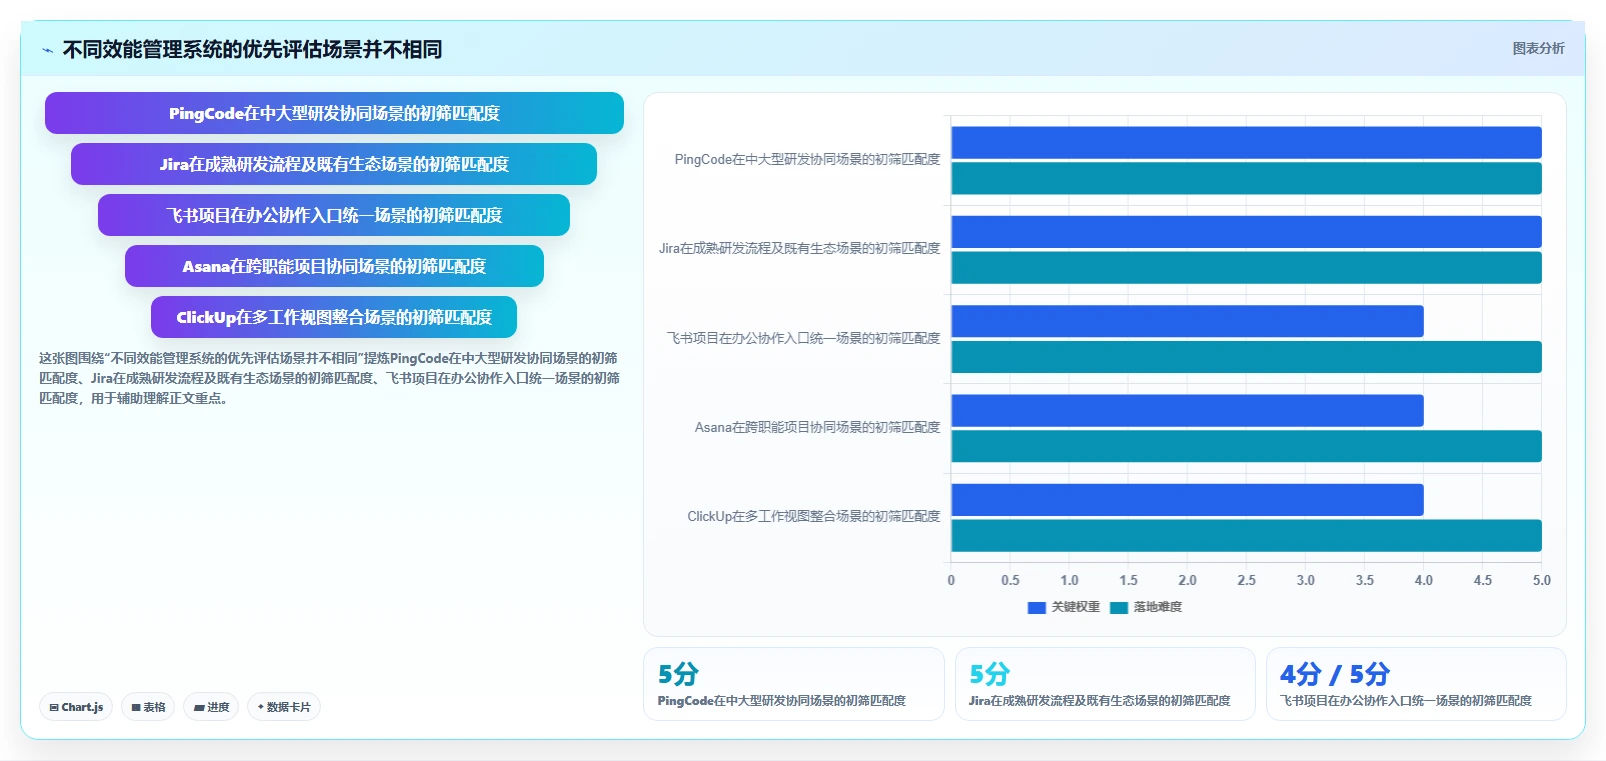Click ClickUp teal 落地难度 chart bar
The height and width of the screenshot is (761, 1606).
1246,535
